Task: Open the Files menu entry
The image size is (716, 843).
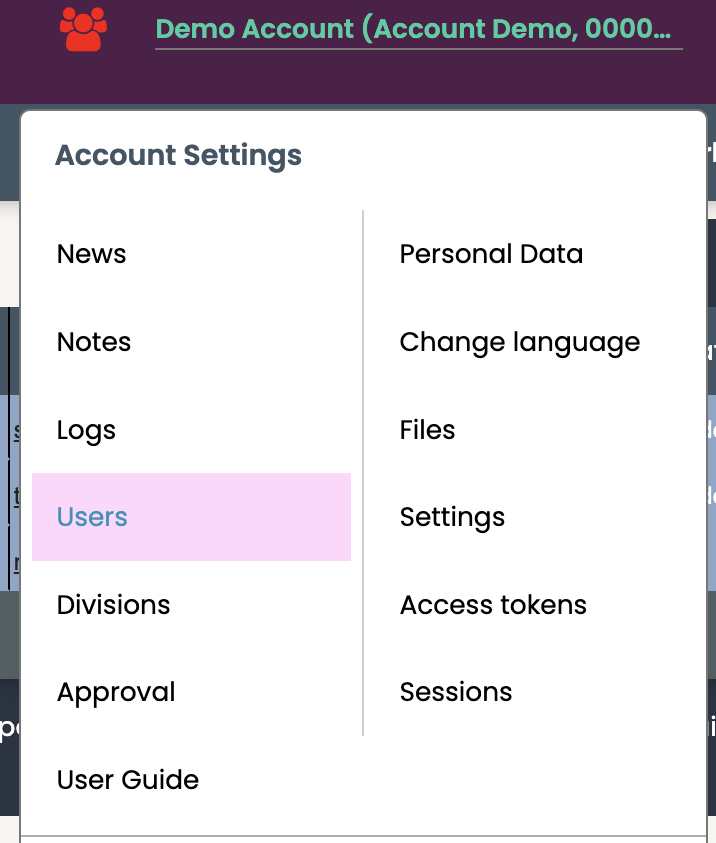Action: [x=427, y=430]
